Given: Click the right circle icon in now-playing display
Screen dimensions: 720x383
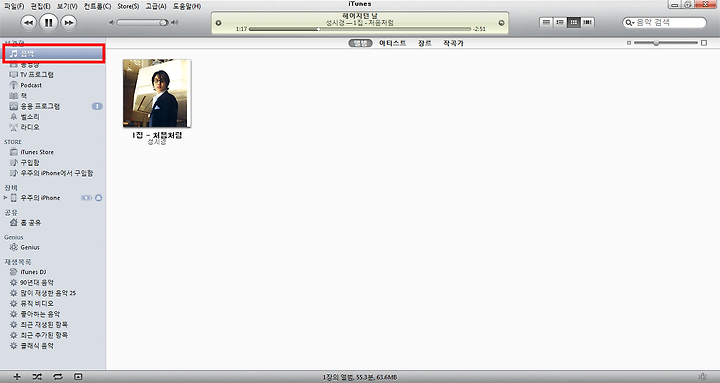Looking at the screenshot, I should 501,23.
